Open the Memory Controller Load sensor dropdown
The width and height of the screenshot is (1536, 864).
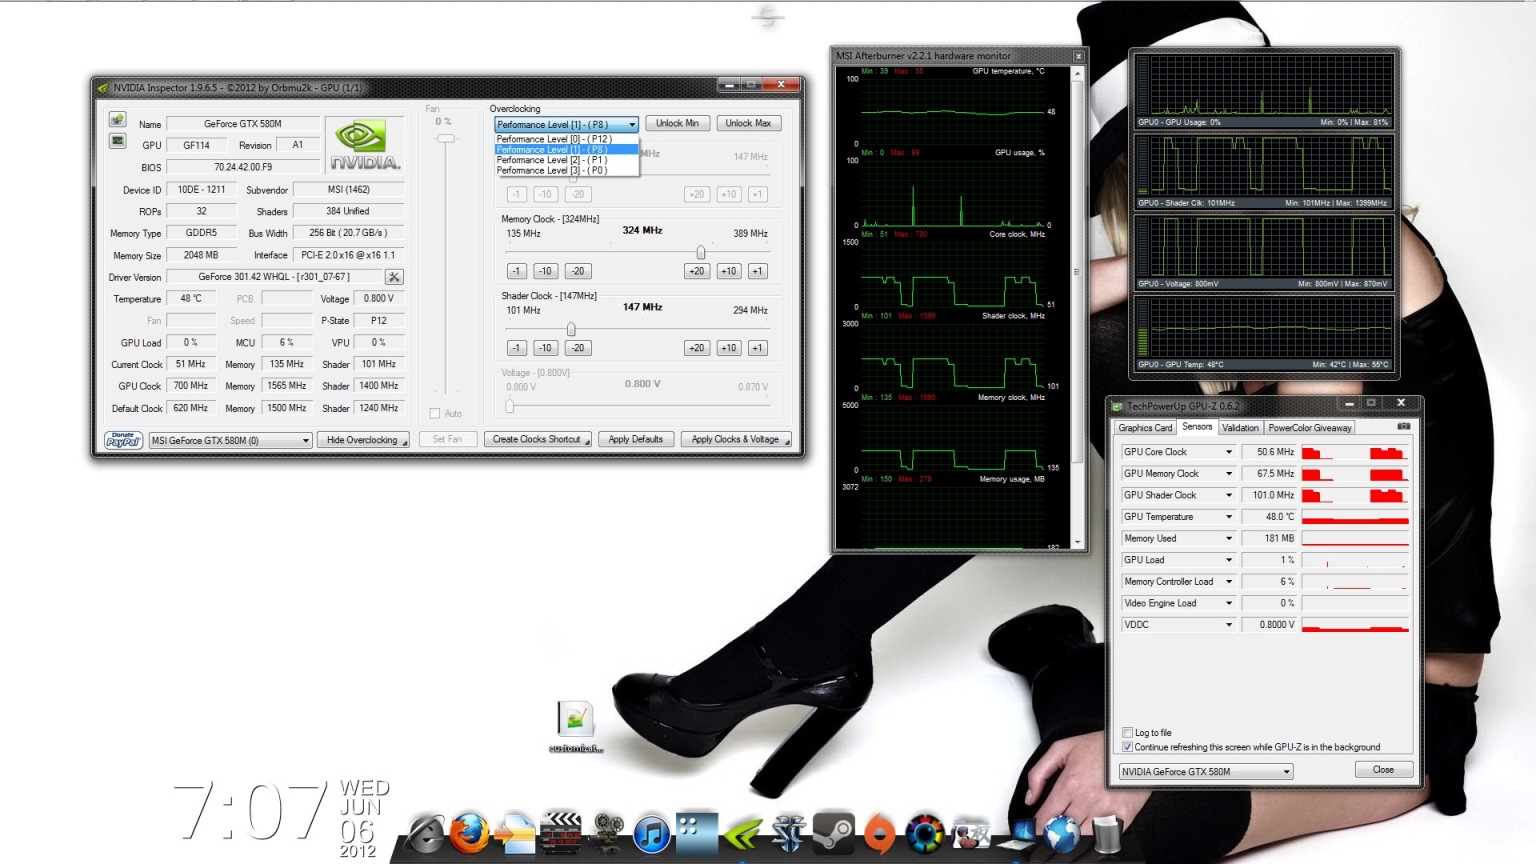point(1229,582)
